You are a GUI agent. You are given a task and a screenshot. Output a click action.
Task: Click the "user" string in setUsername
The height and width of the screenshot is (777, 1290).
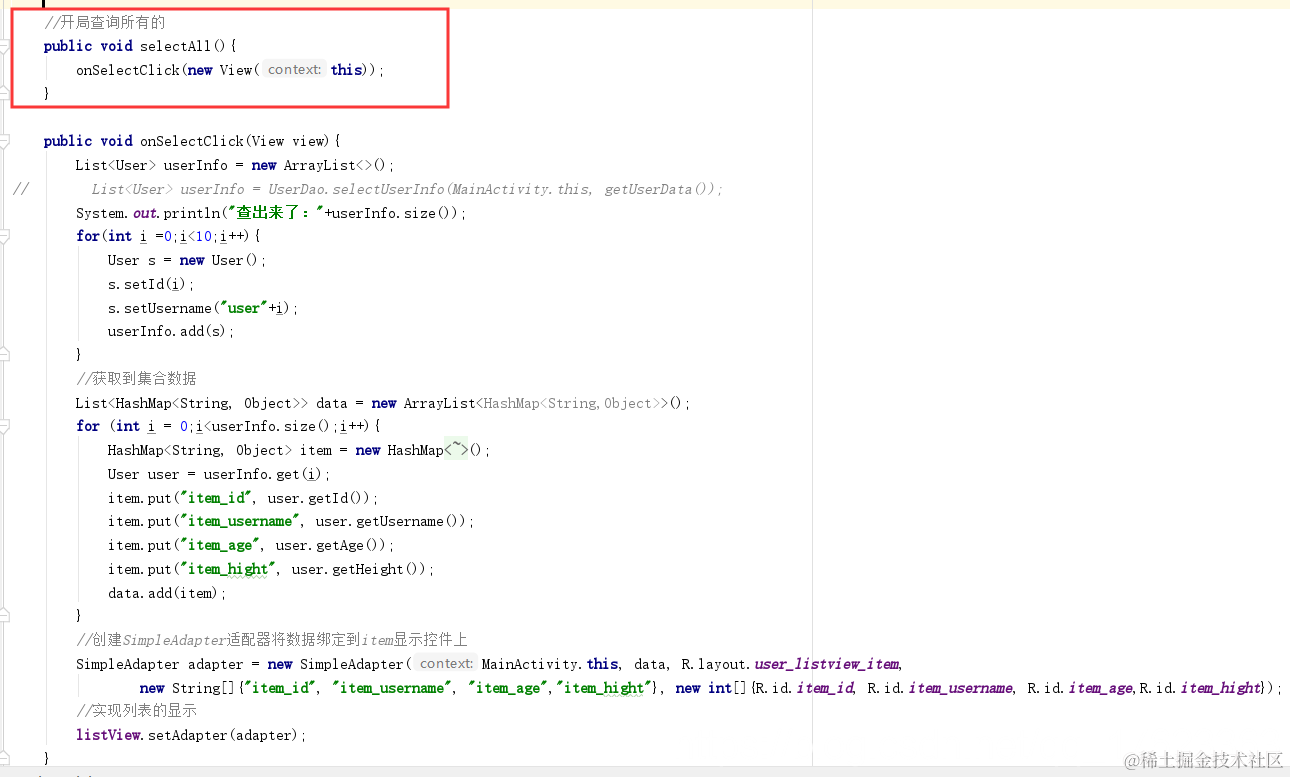[244, 308]
